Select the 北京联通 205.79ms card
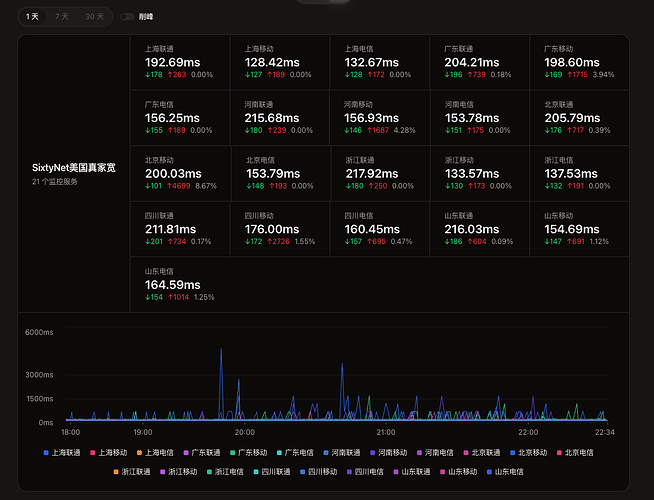 (x=579, y=118)
